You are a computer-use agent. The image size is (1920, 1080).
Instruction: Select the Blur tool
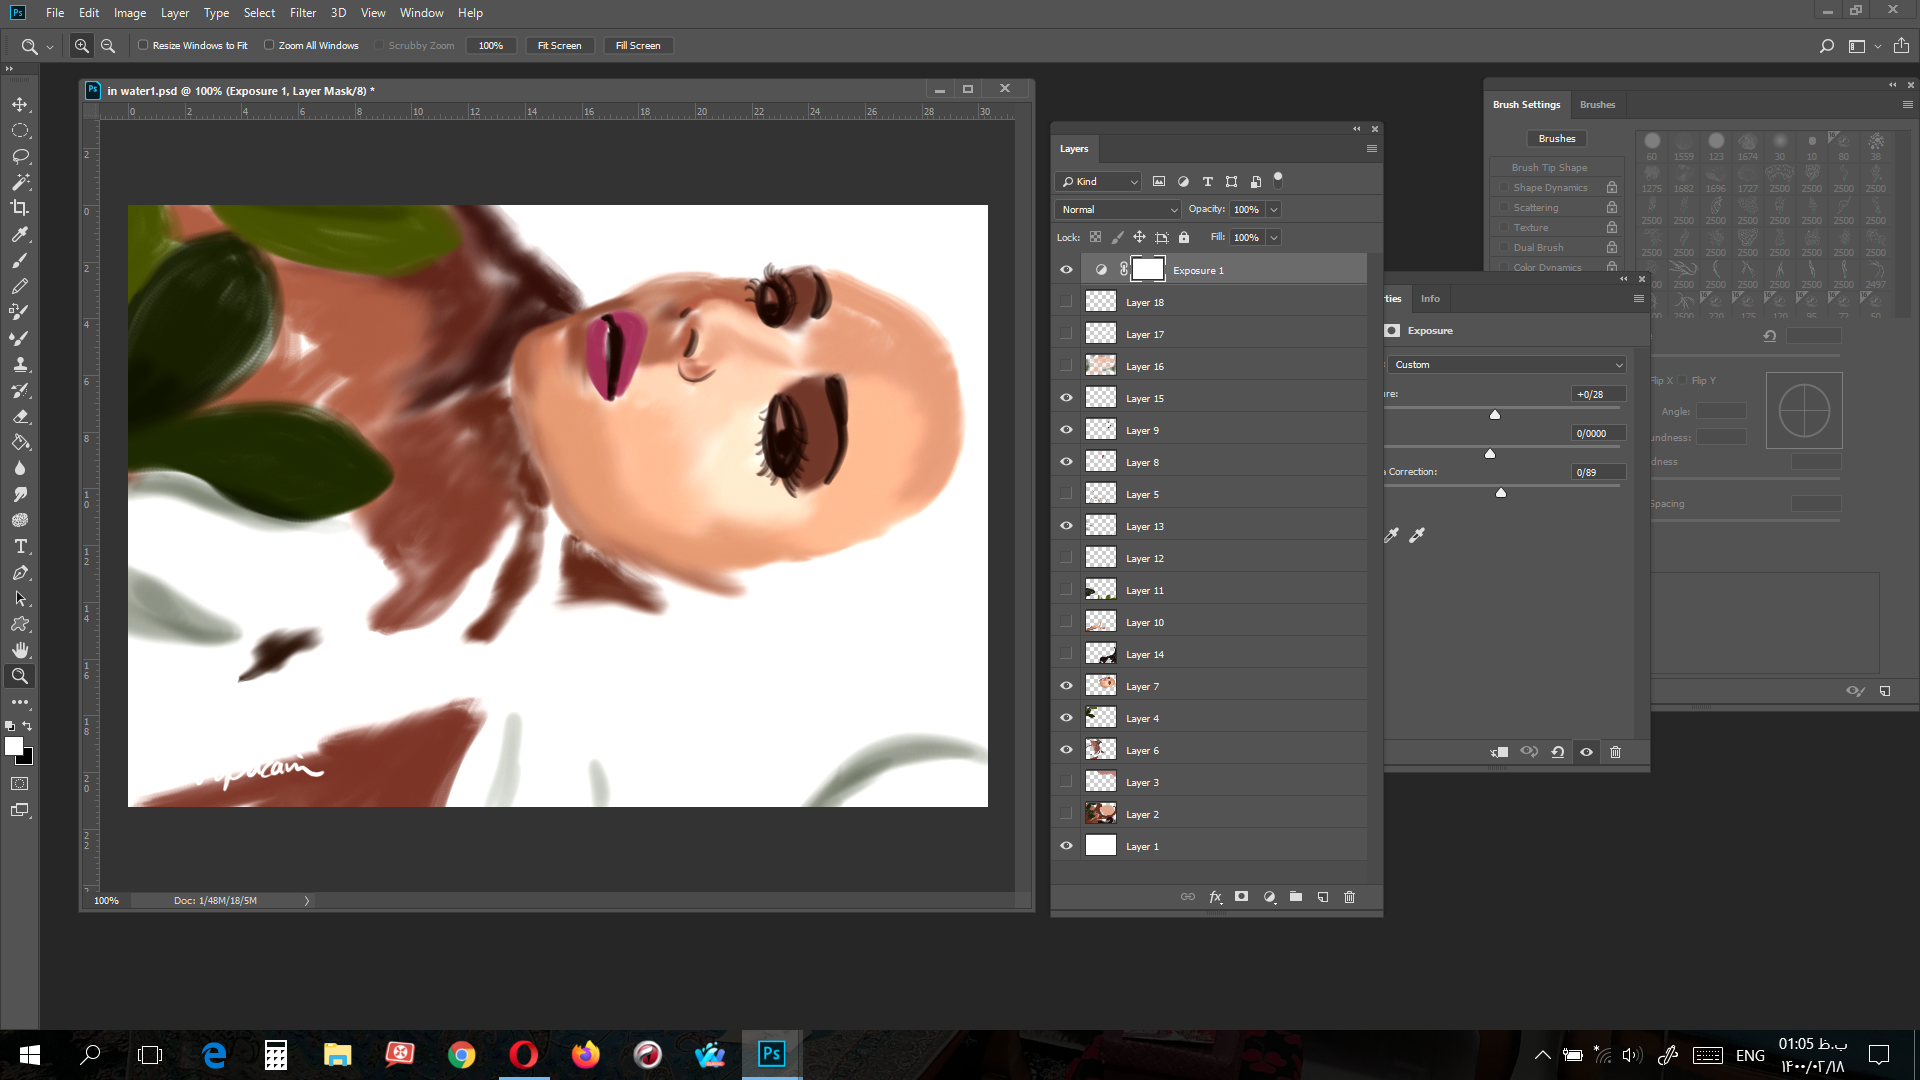click(x=20, y=468)
